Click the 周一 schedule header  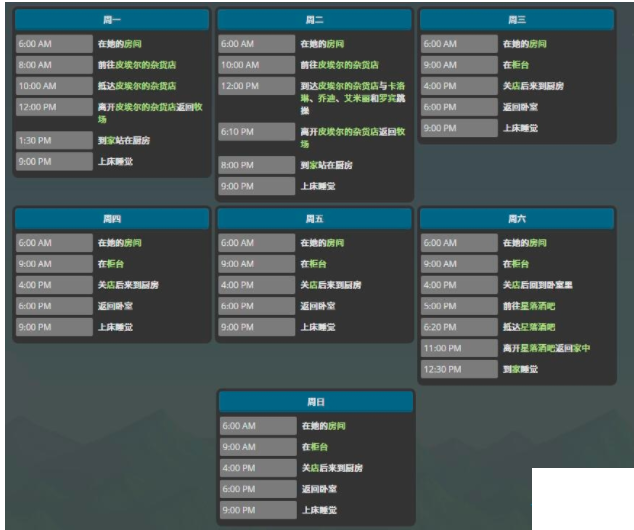click(x=112, y=20)
